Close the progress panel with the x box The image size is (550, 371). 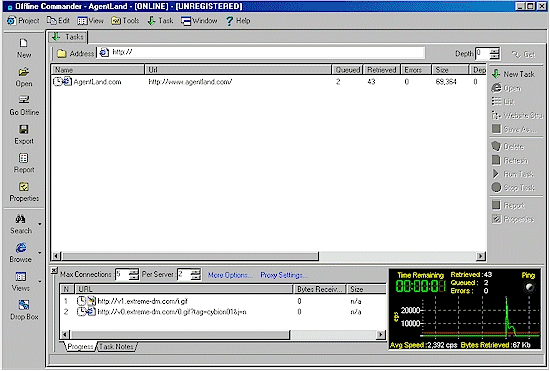click(x=54, y=270)
